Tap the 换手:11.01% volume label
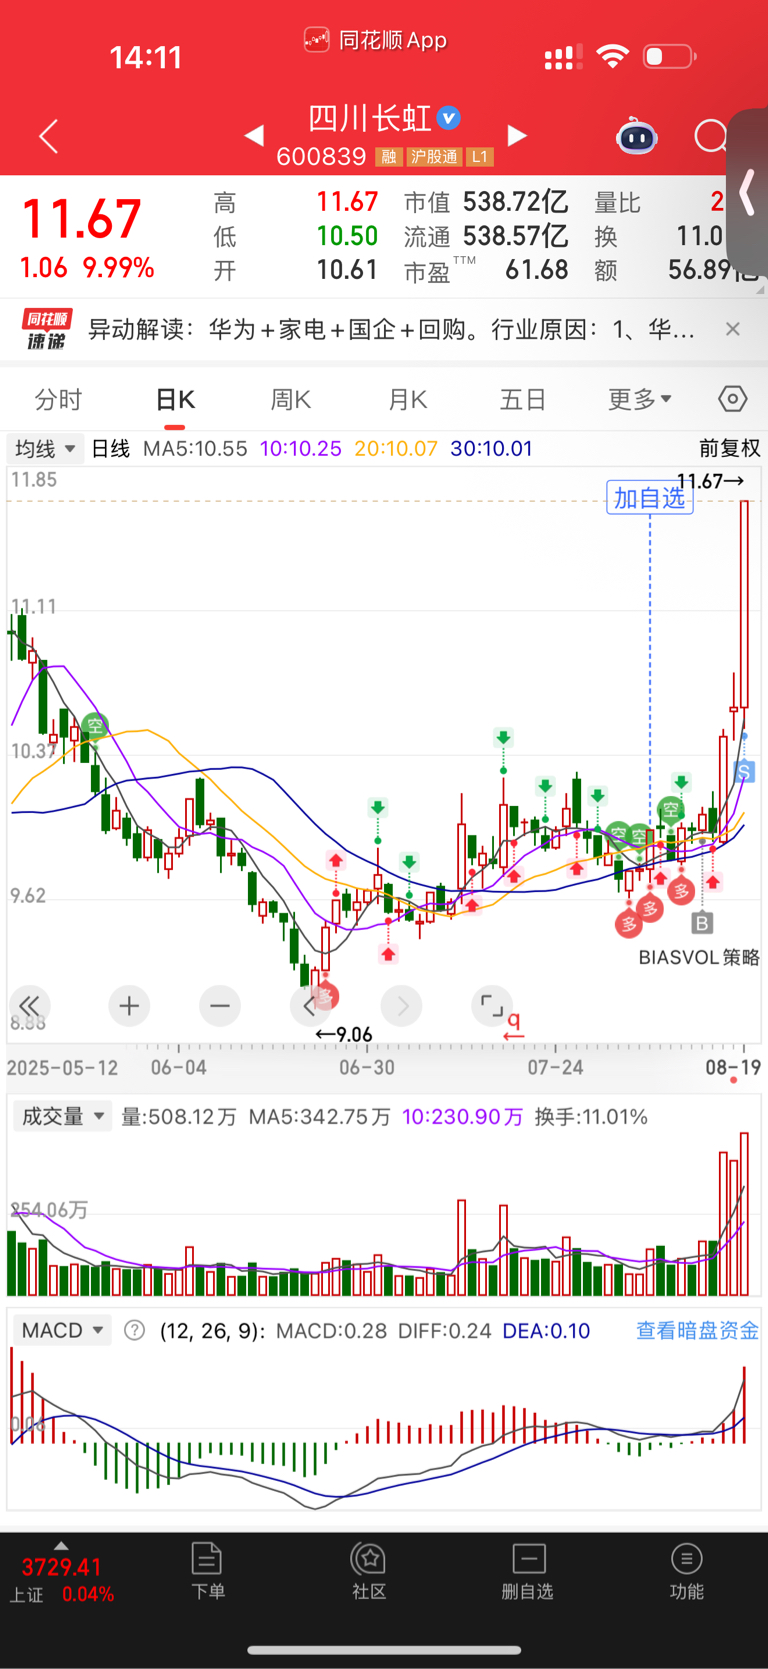Viewport: 768px width, 1669px height. point(591,1116)
